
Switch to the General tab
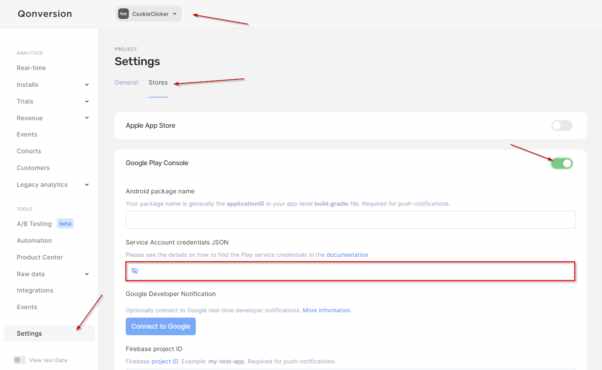pos(126,83)
